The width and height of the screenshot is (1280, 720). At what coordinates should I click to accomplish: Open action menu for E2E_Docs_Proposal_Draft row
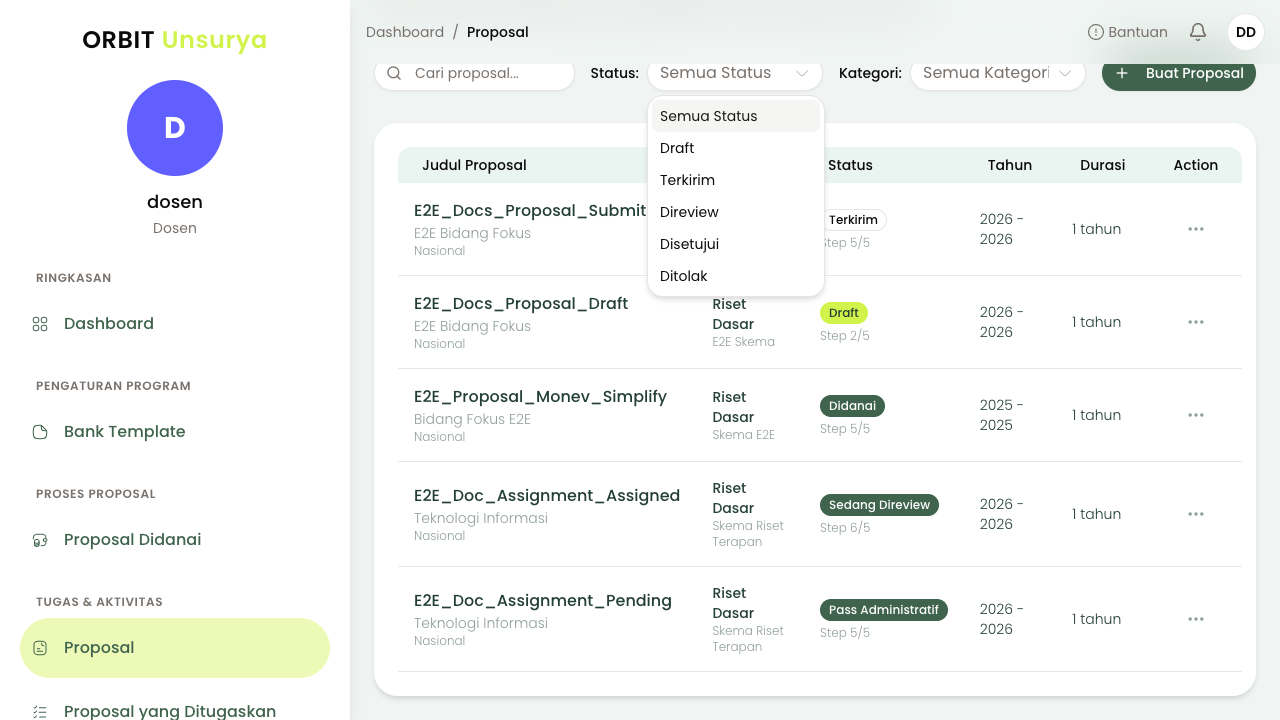(1196, 322)
